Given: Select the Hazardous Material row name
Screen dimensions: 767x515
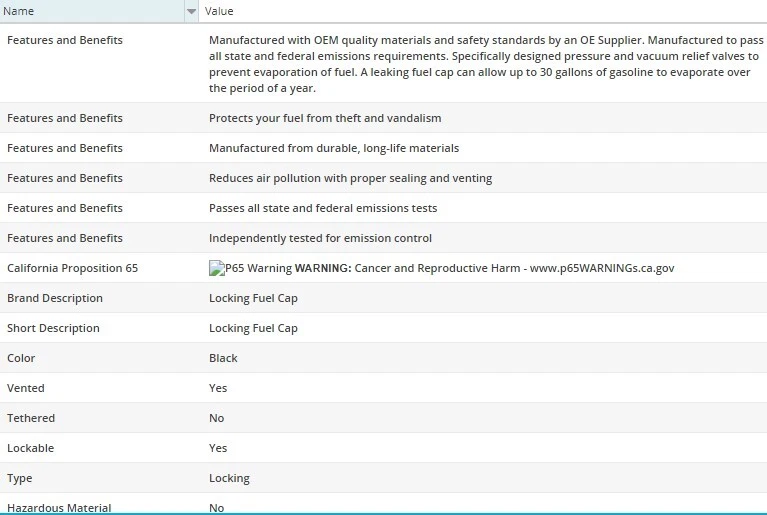Looking at the screenshot, I should pyautogui.click(x=59, y=507).
